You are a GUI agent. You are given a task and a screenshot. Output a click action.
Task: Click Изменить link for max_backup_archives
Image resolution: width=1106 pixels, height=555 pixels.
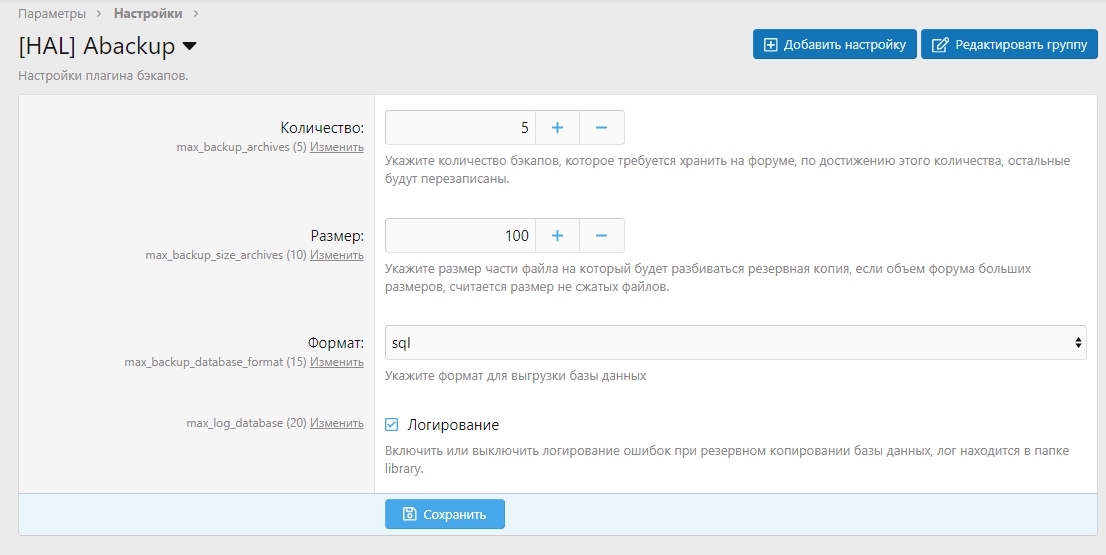click(337, 147)
